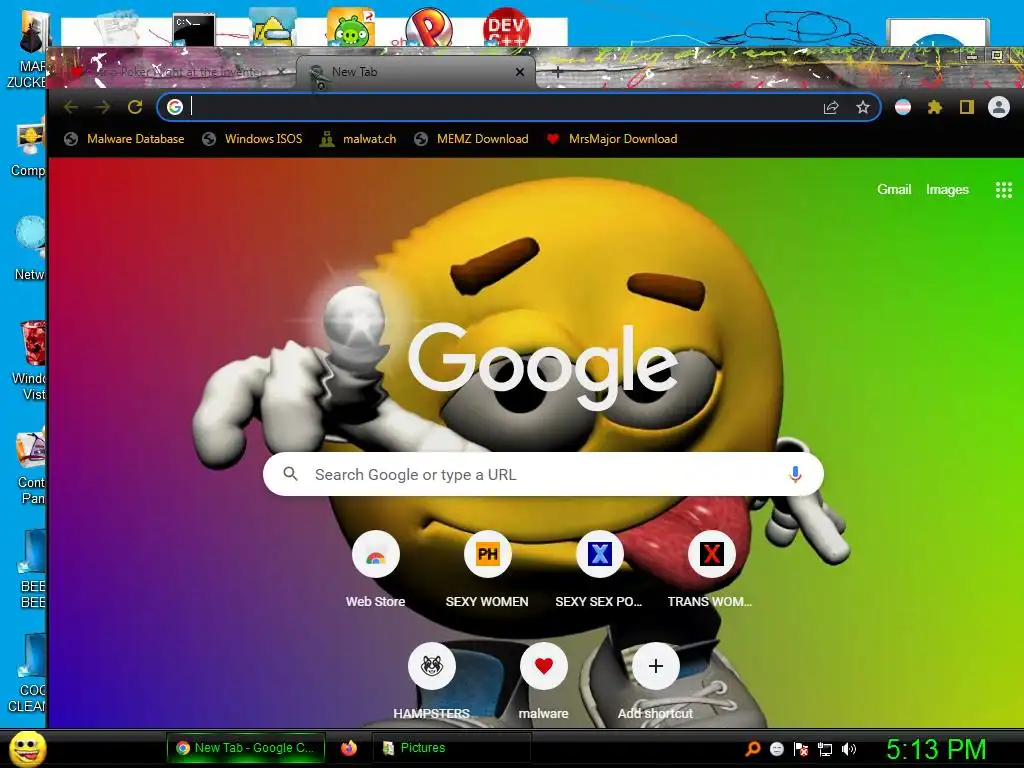The height and width of the screenshot is (768, 1024).
Task: Click the magnifier in Google search box
Action: (291, 474)
